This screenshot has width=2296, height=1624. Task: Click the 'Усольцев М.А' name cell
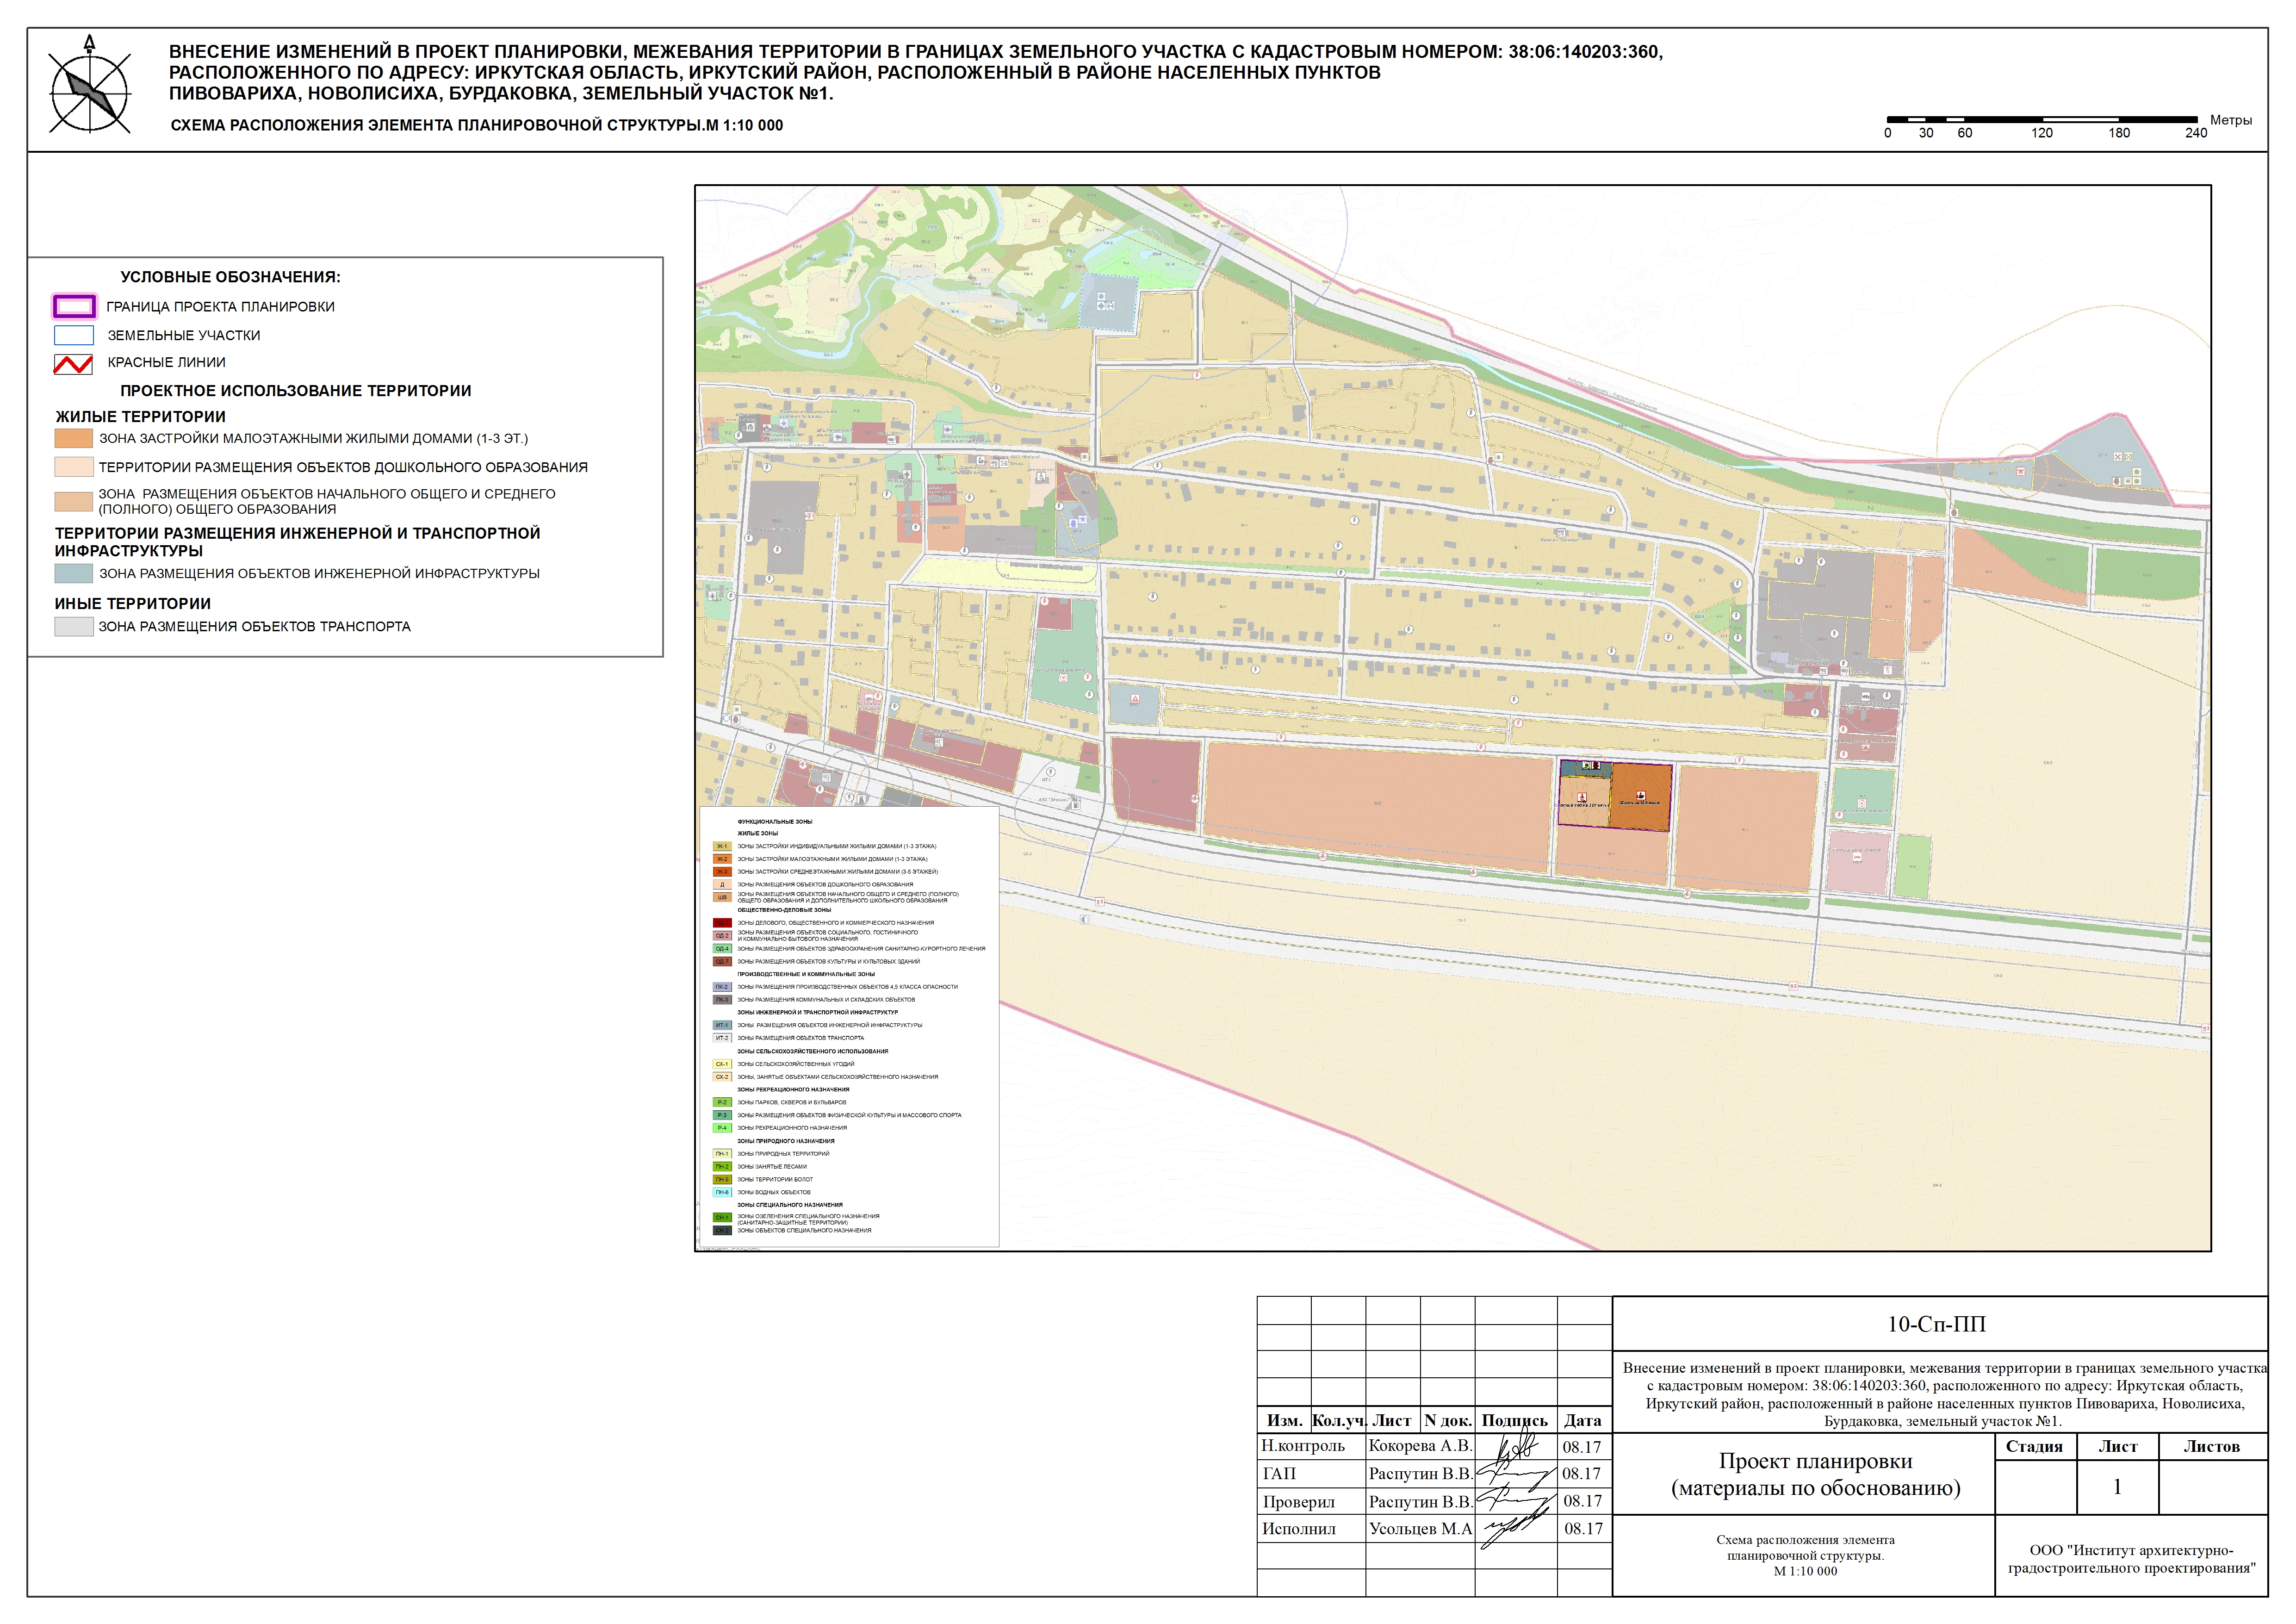point(1420,1529)
